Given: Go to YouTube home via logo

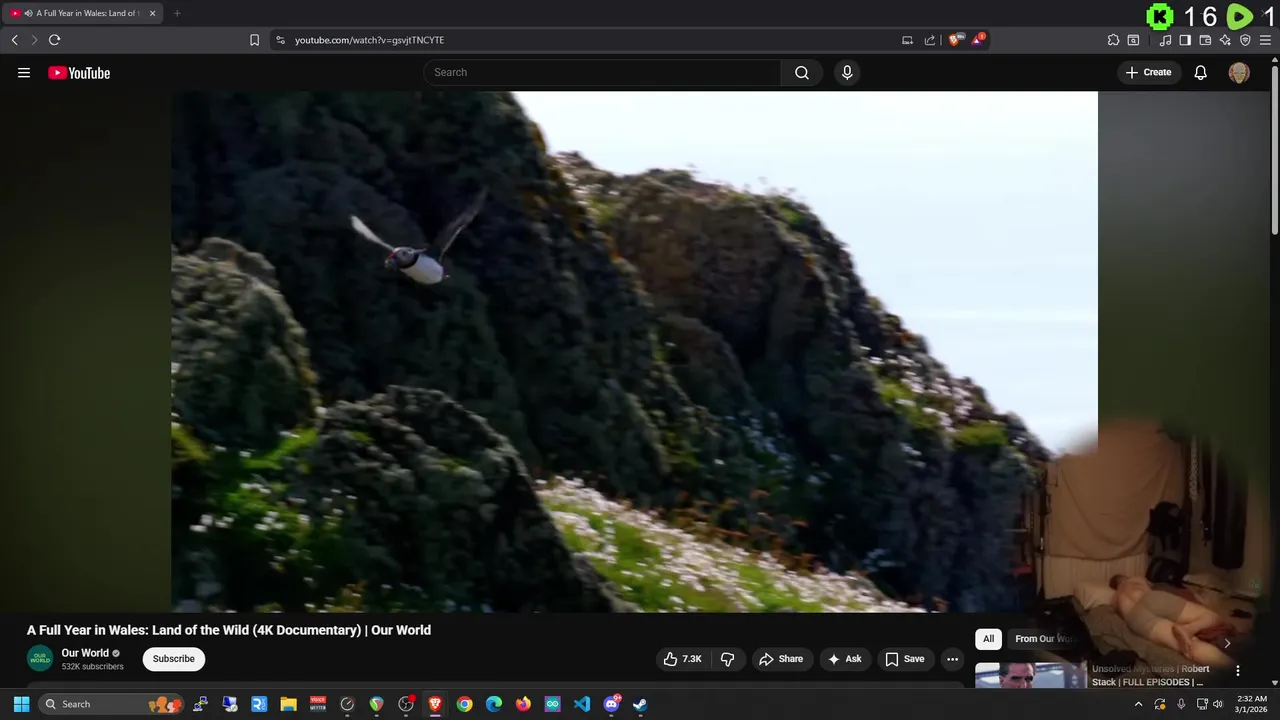Looking at the screenshot, I should pyautogui.click(x=79, y=72).
